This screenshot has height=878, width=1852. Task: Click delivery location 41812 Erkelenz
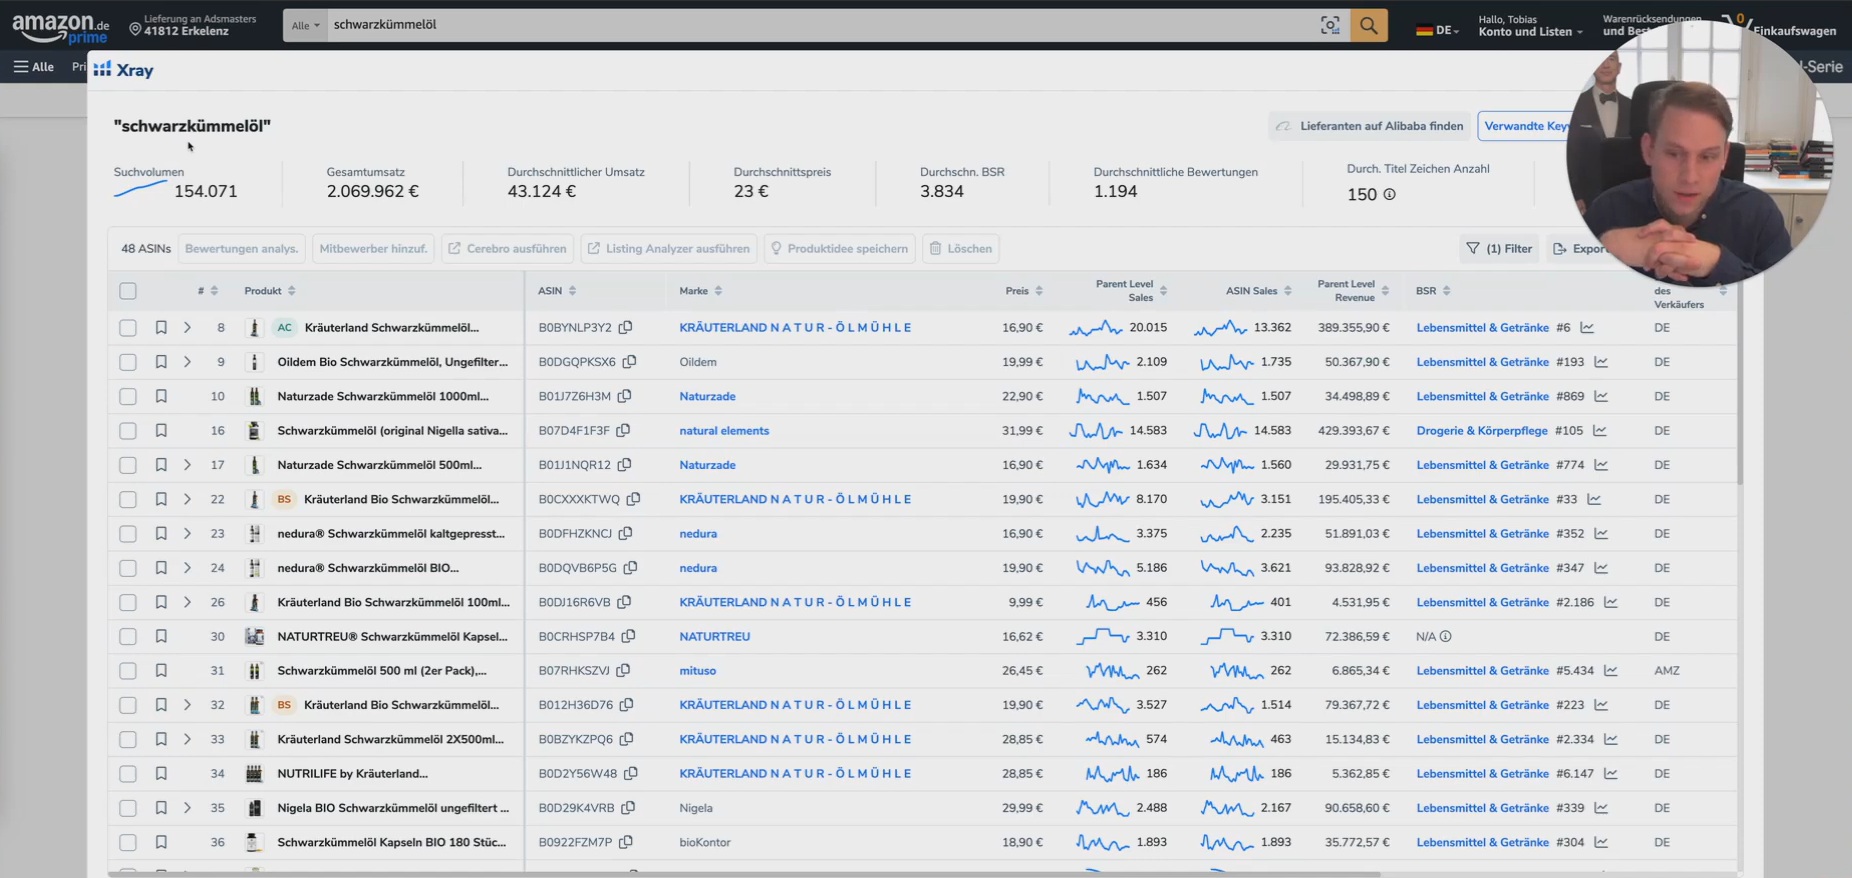pyautogui.click(x=193, y=25)
